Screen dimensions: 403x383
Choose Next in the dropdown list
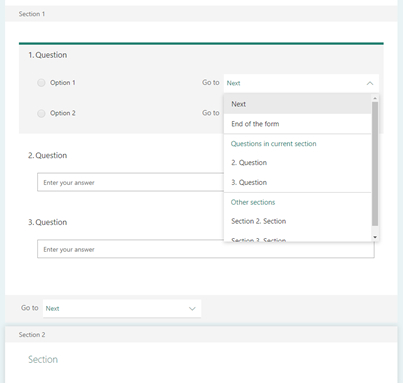pyautogui.click(x=297, y=104)
